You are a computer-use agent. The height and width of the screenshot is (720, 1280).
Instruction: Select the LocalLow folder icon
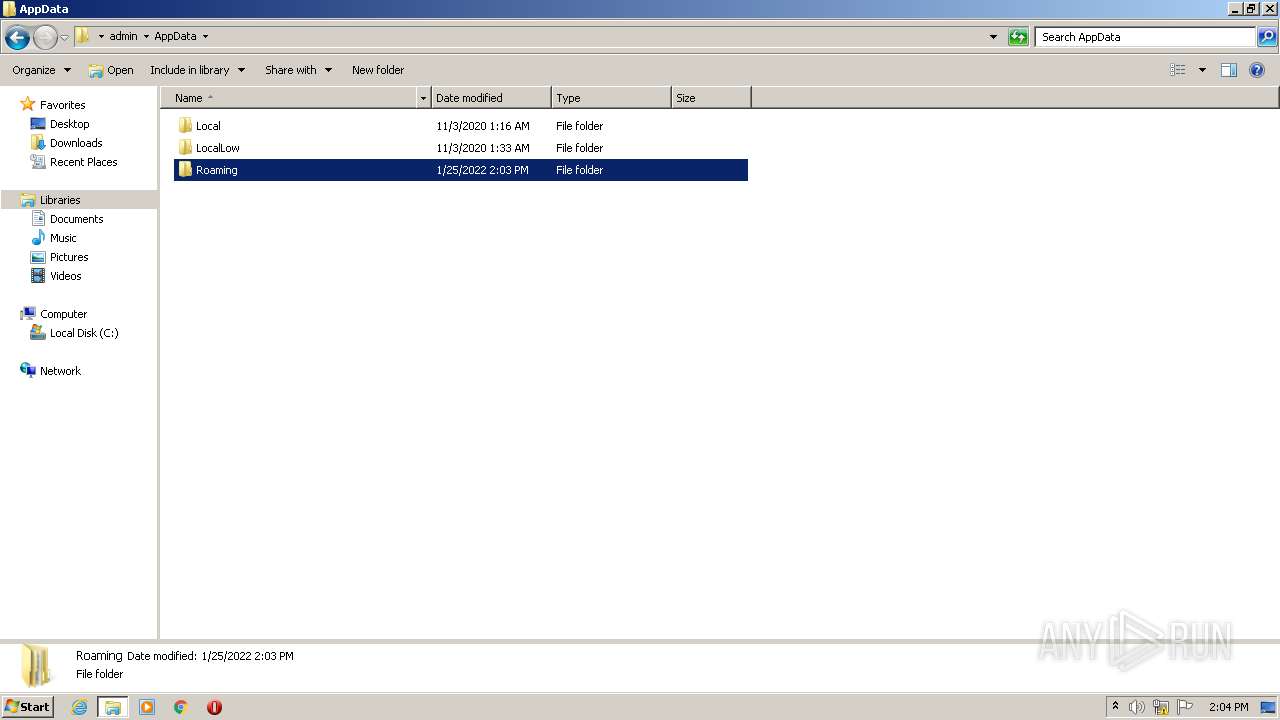185,148
